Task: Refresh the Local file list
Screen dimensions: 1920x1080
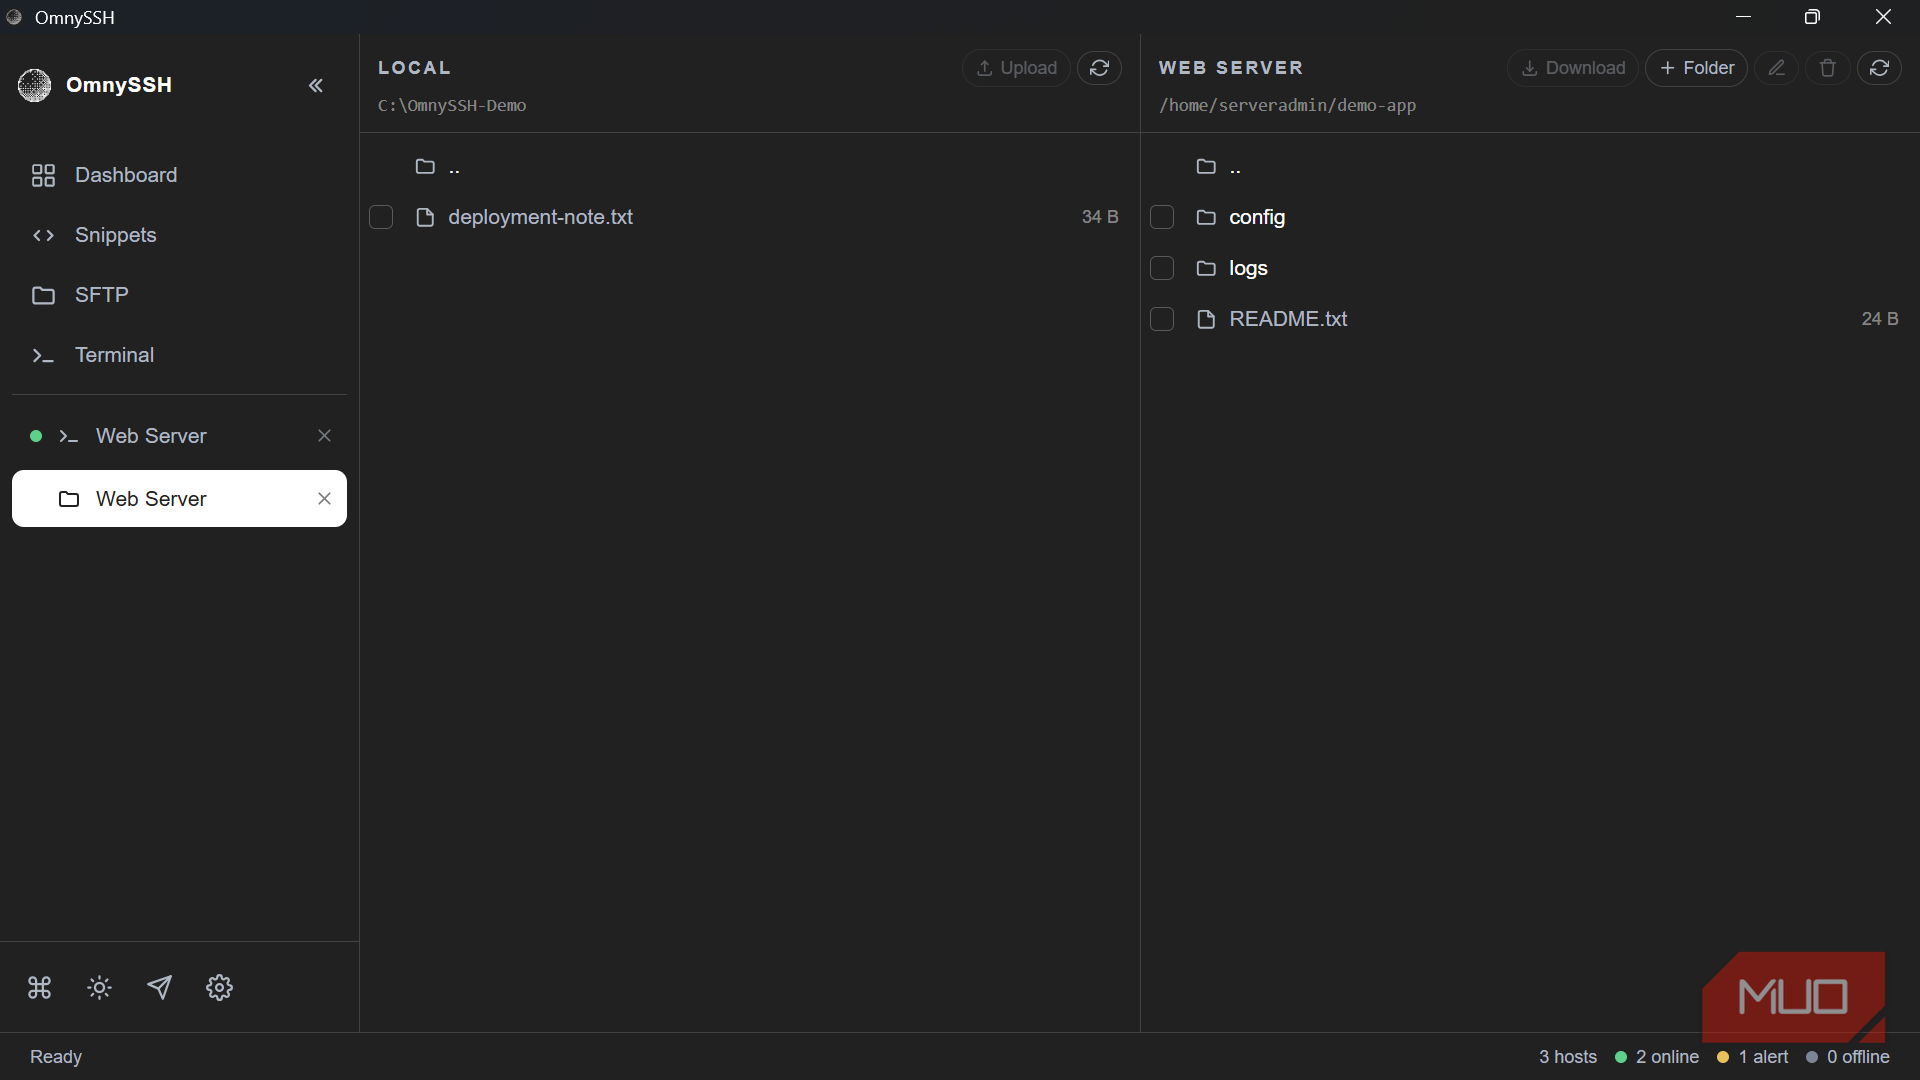Action: pyautogui.click(x=1099, y=68)
